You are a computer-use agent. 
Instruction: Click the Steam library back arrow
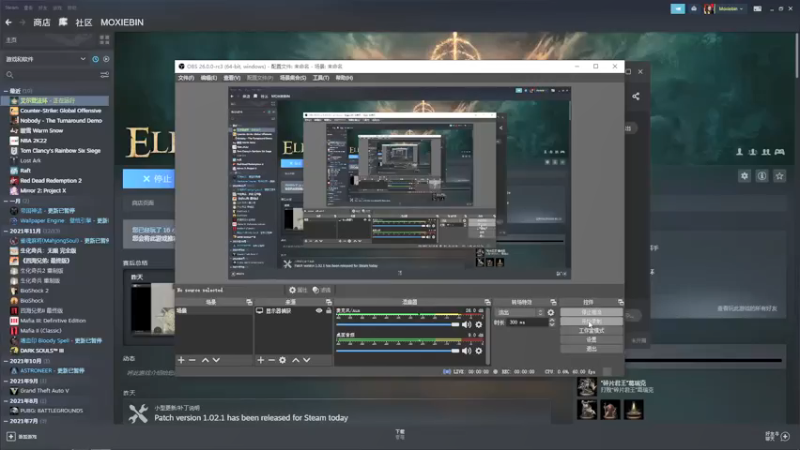click(6, 20)
